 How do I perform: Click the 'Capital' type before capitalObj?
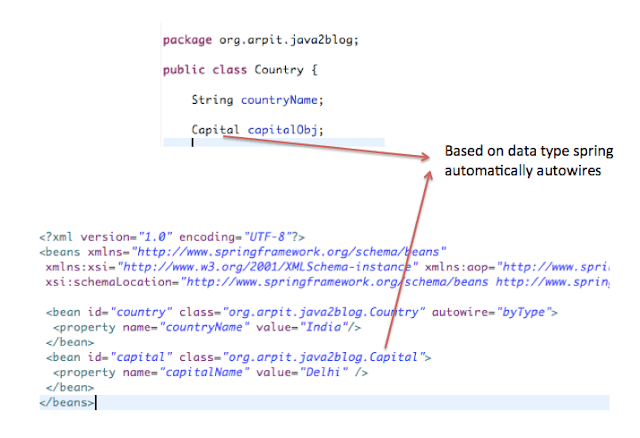(x=215, y=130)
